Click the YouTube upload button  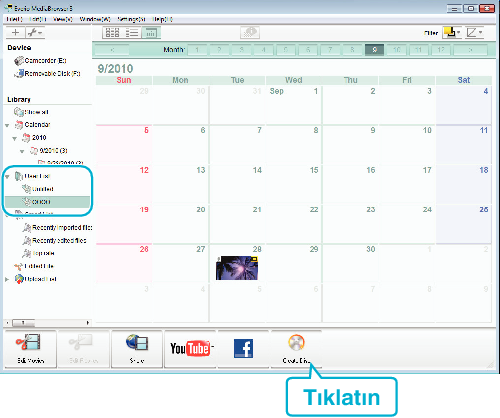point(191,349)
